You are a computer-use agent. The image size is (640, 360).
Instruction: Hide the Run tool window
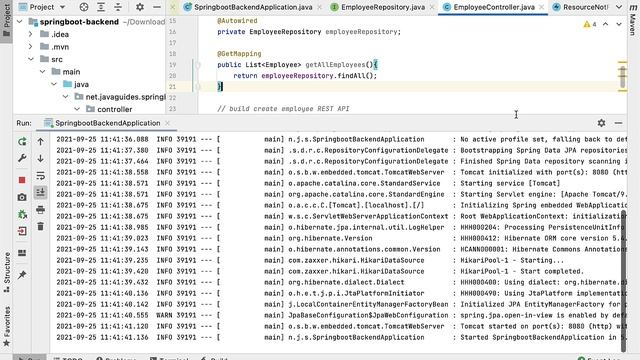tap(618, 123)
